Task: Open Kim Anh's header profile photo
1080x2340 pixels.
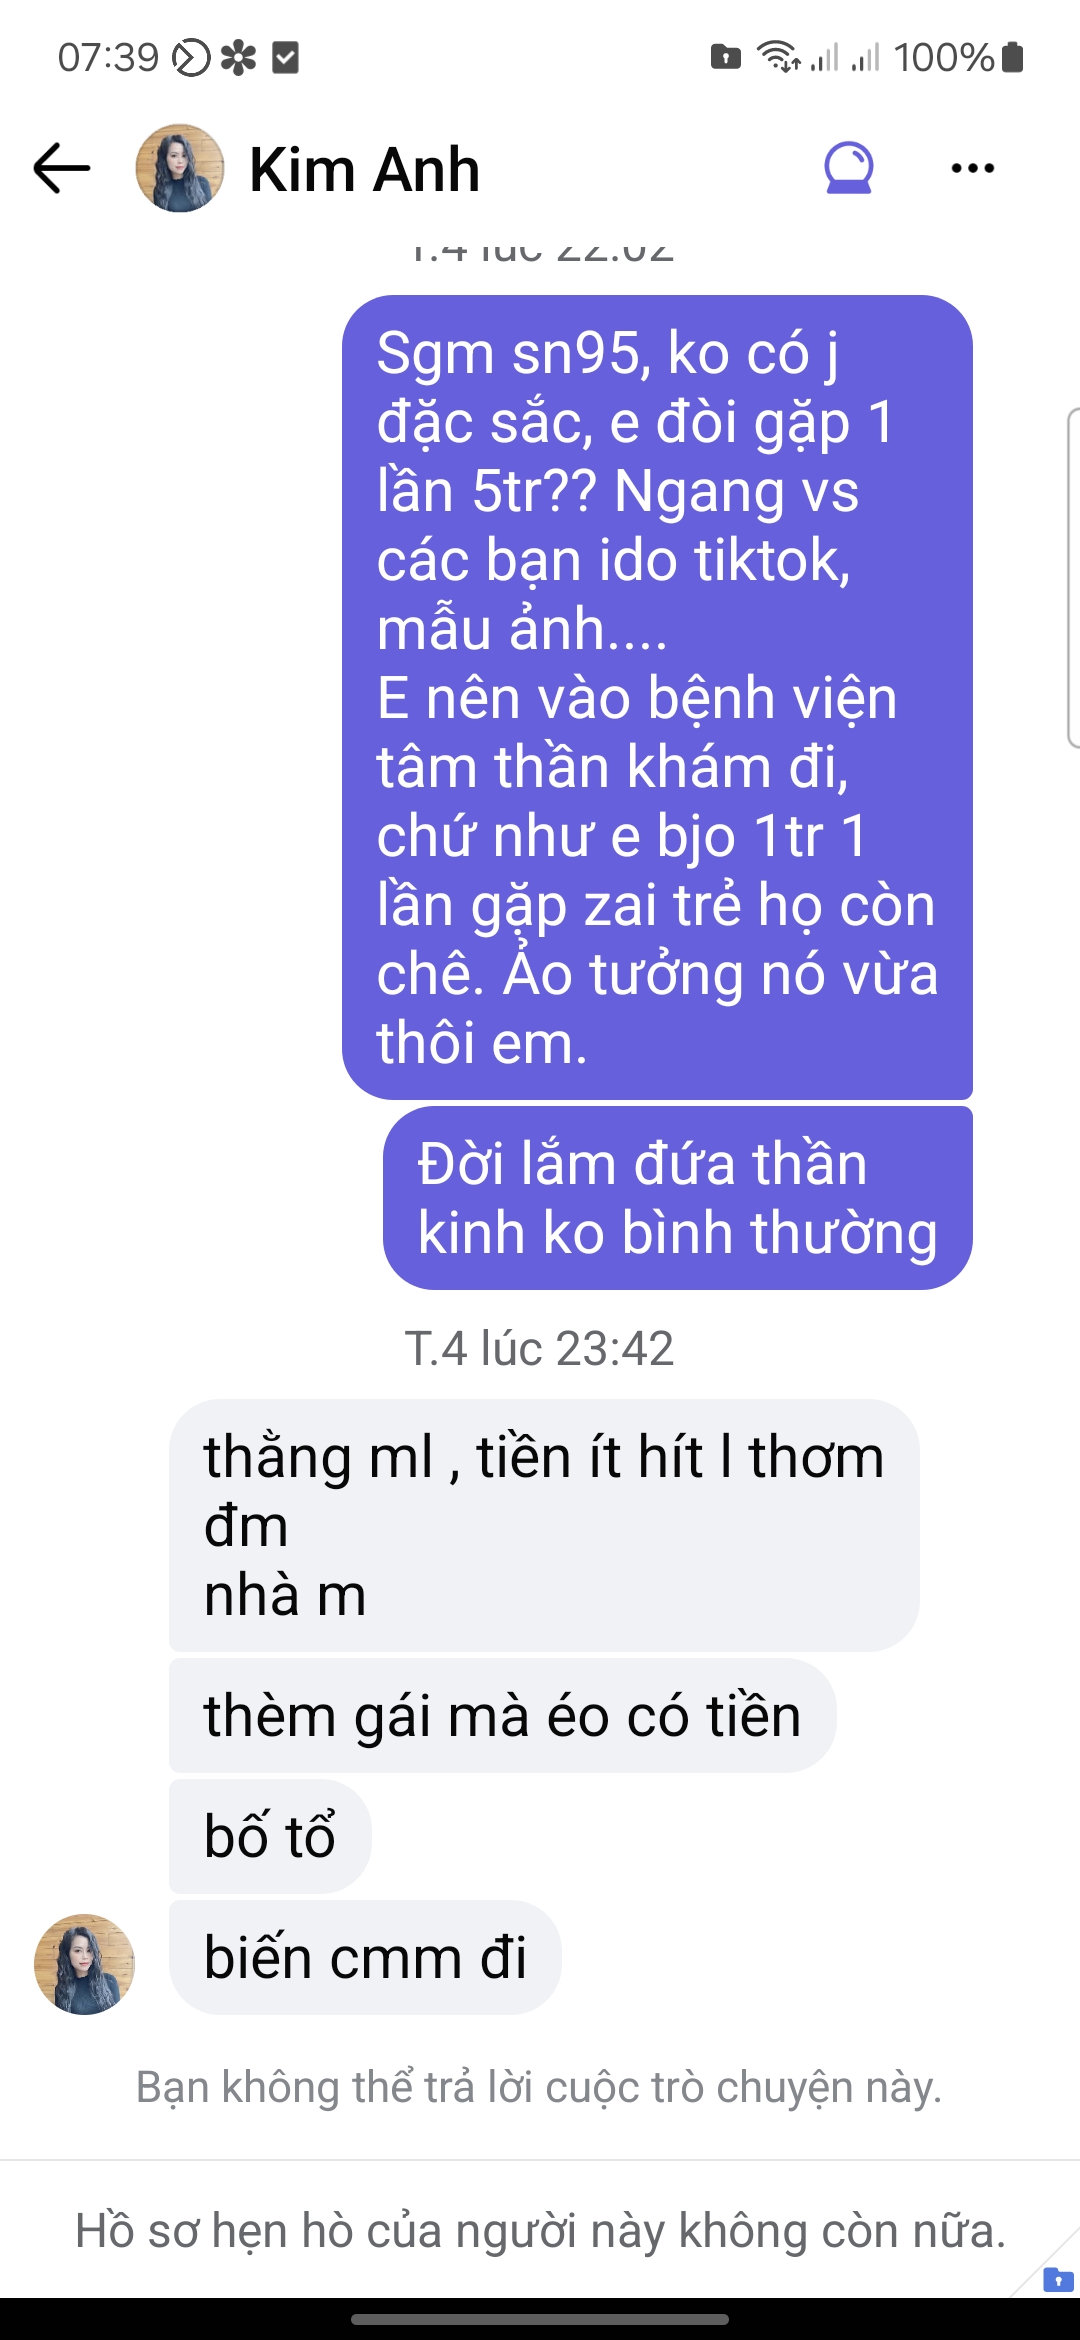Action: [x=180, y=168]
